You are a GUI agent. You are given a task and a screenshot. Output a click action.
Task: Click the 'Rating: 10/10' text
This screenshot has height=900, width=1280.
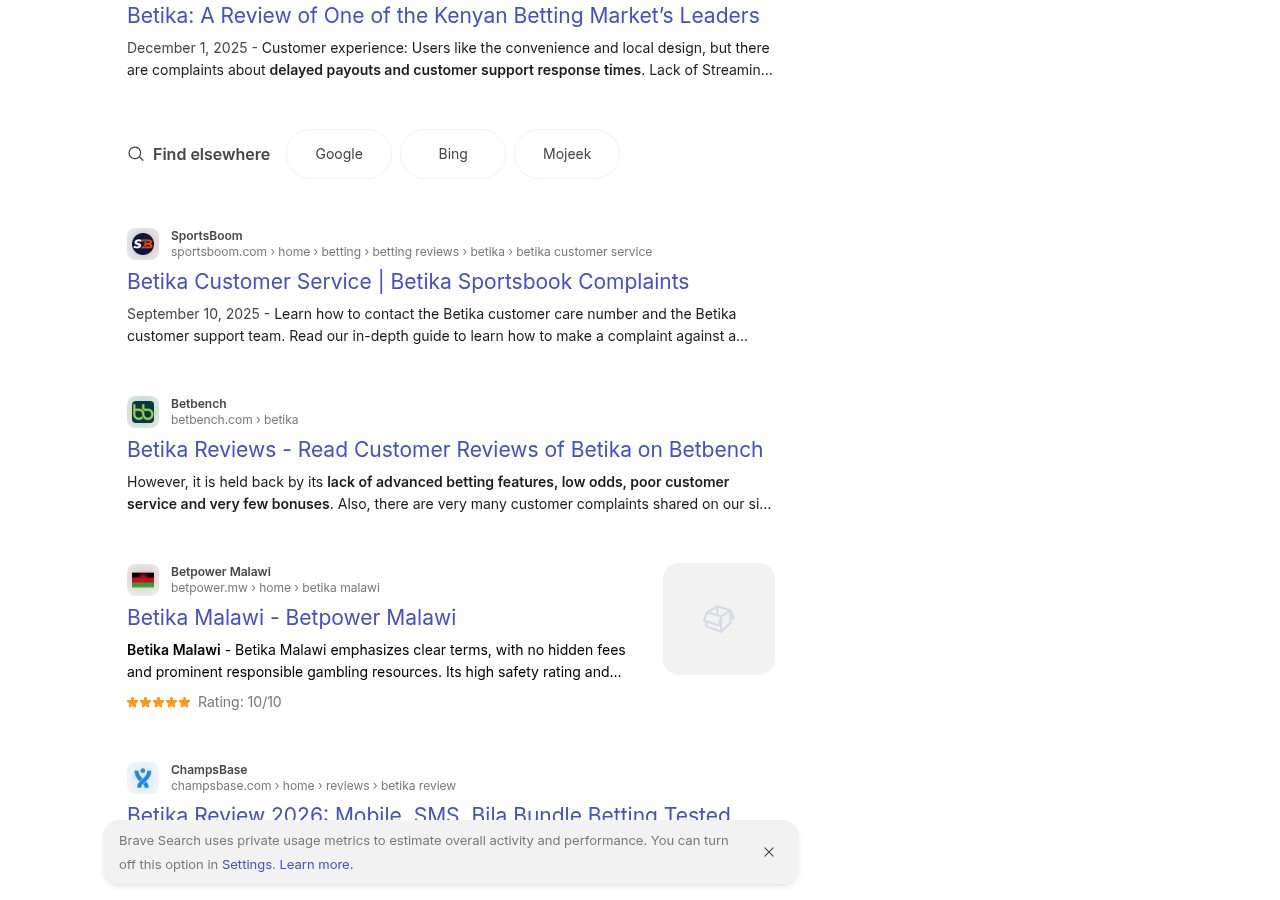coord(240,703)
